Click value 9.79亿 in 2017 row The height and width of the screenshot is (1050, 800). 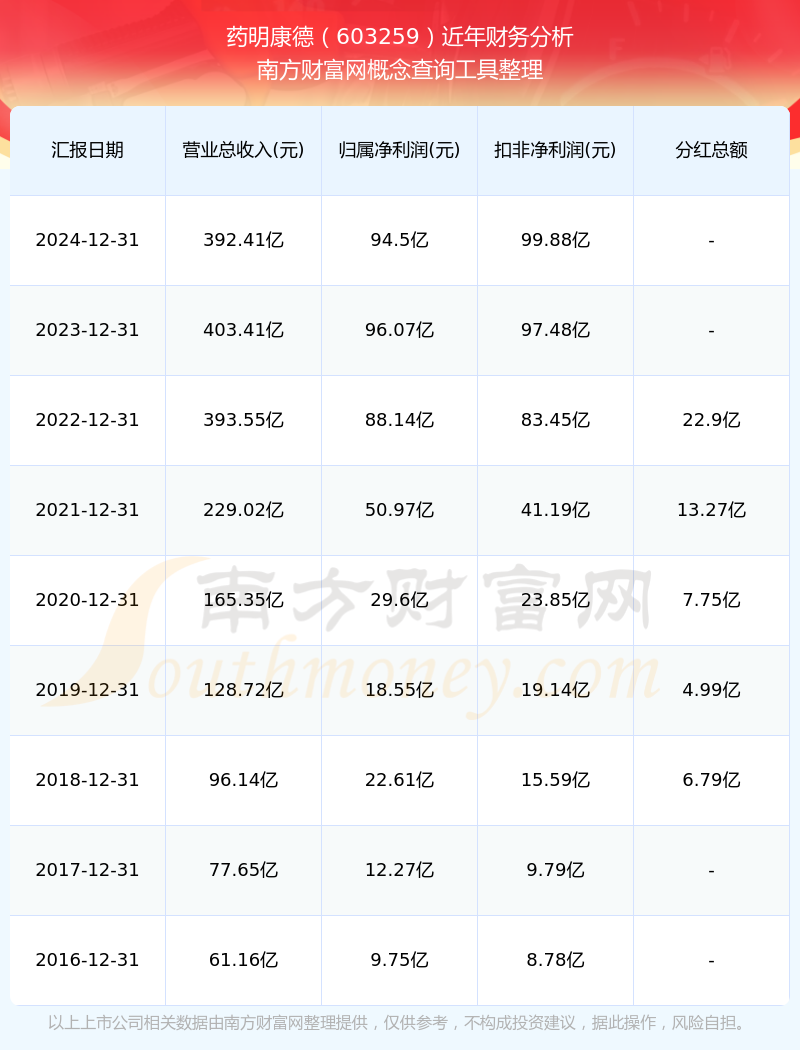(x=556, y=871)
